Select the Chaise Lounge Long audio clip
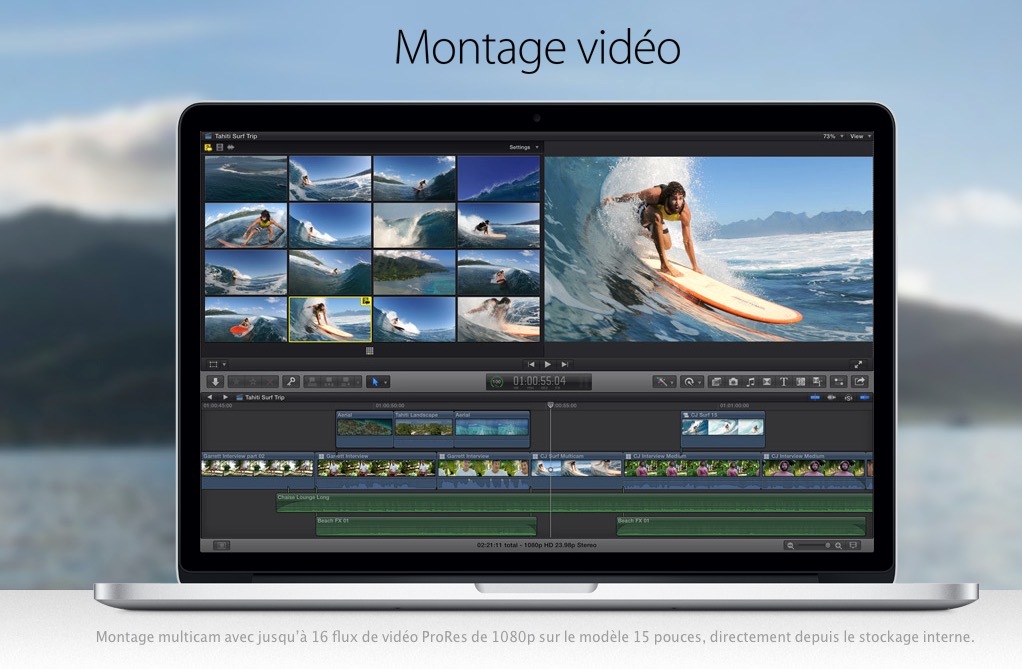The image size is (1022, 669). pyautogui.click(x=574, y=502)
